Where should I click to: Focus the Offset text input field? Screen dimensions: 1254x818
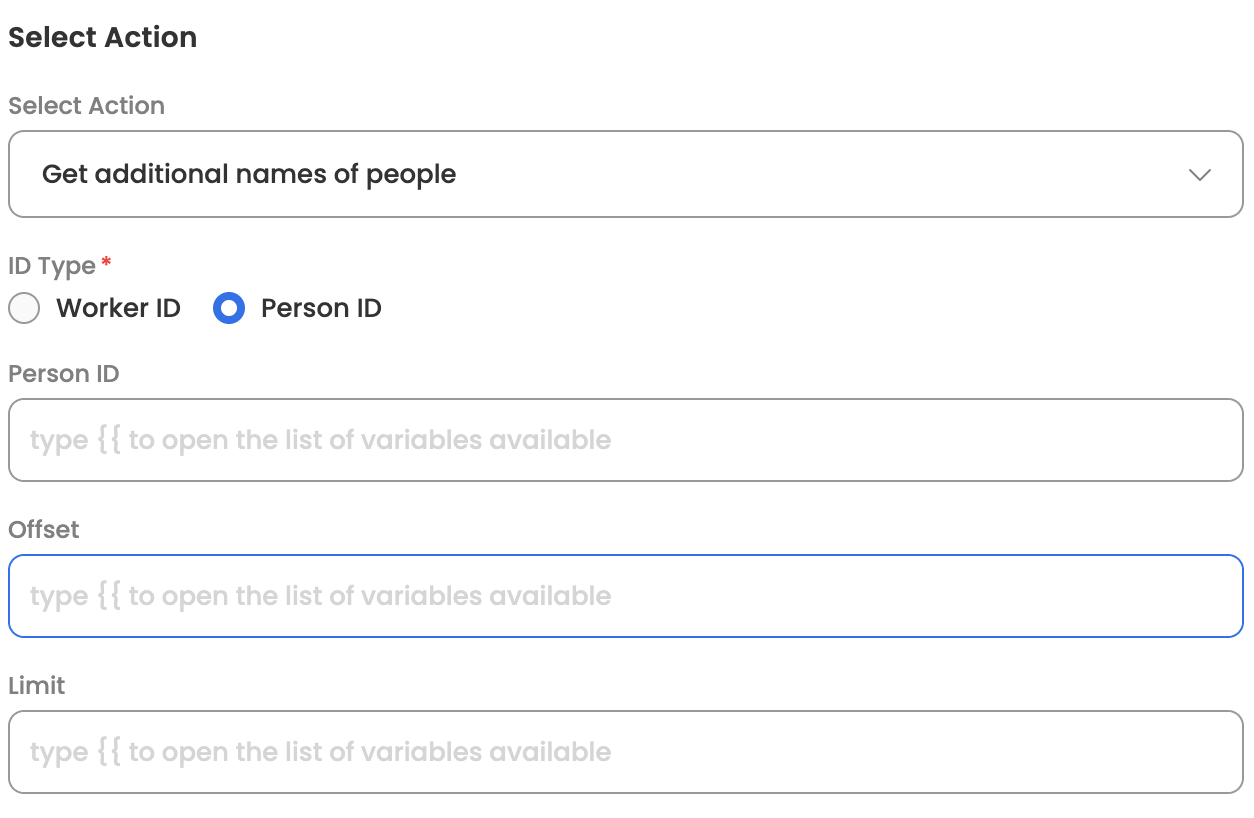click(x=625, y=596)
